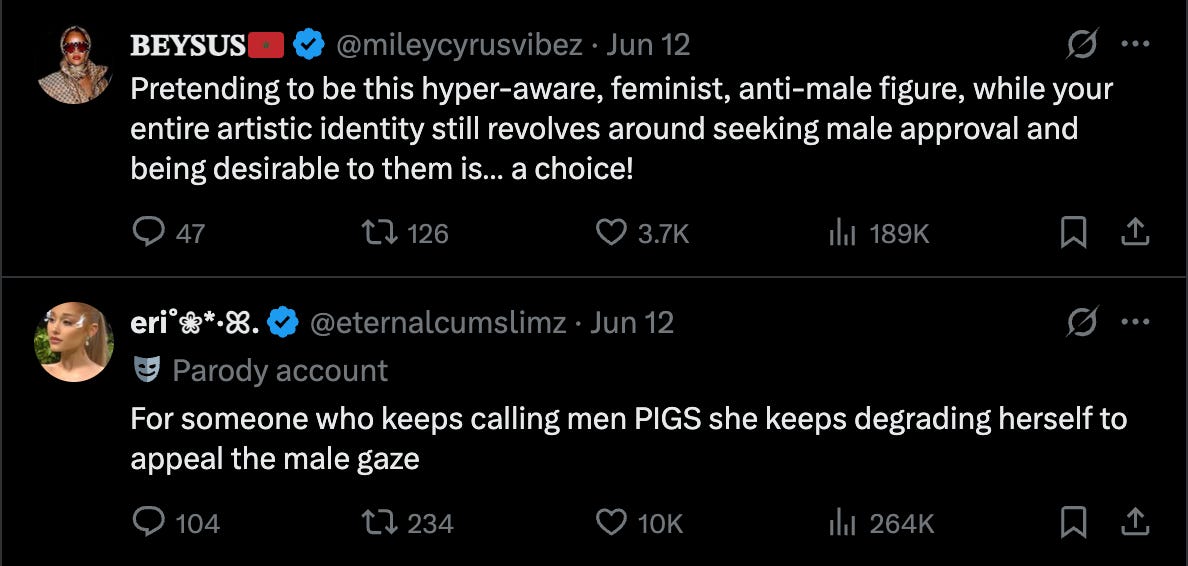Bookmark the eri tweet
This screenshot has width=1188, height=566.
[x=1073, y=522]
